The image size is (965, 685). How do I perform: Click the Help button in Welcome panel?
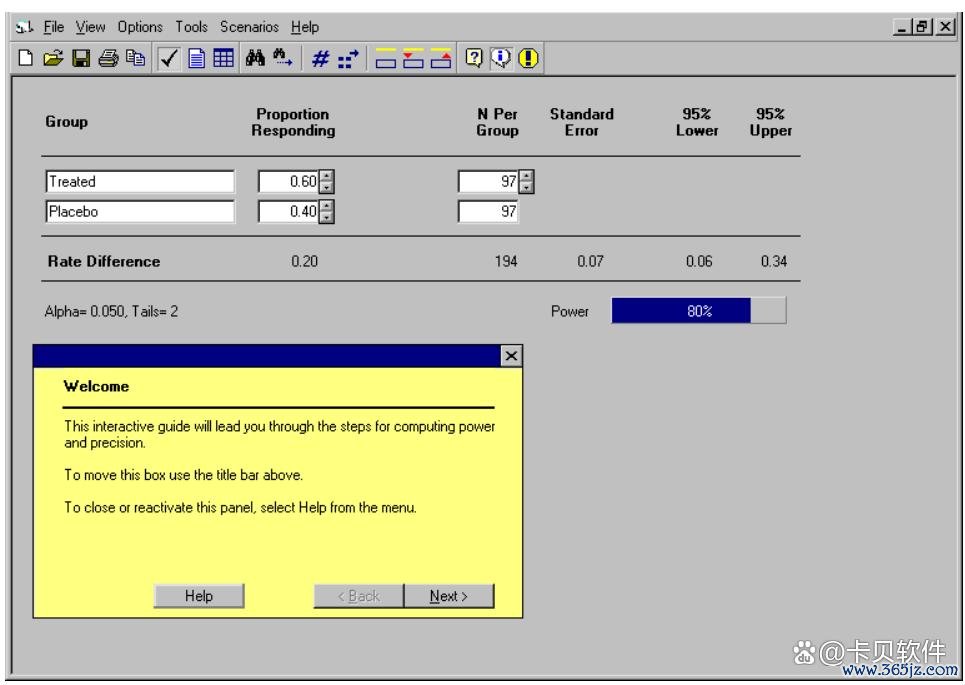pos(198,596)
